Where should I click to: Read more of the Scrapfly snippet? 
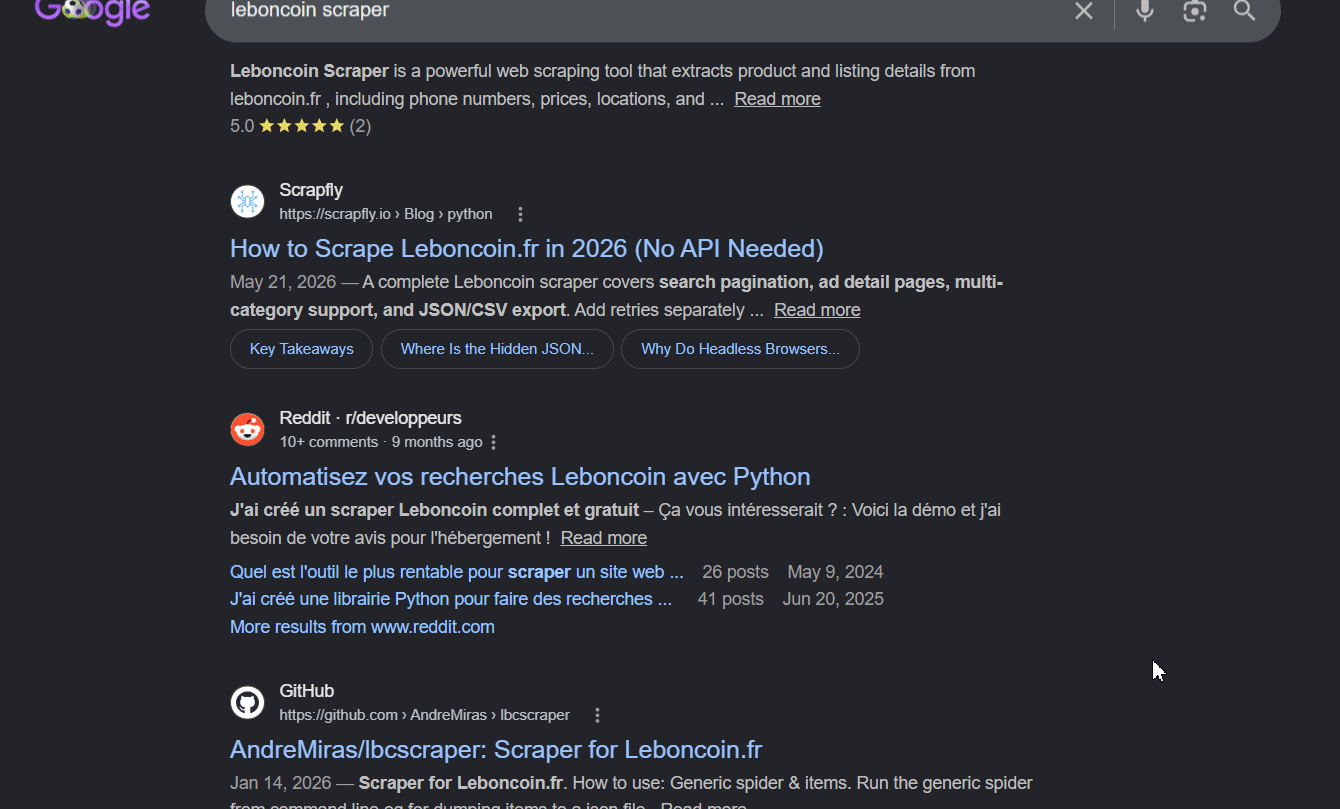[x=817, y=310]
